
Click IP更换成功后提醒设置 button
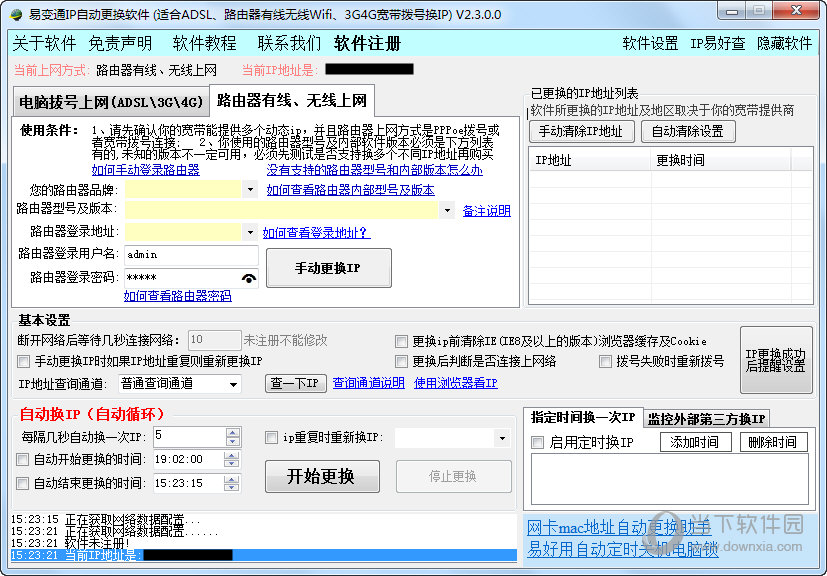[x=776, y=360]
